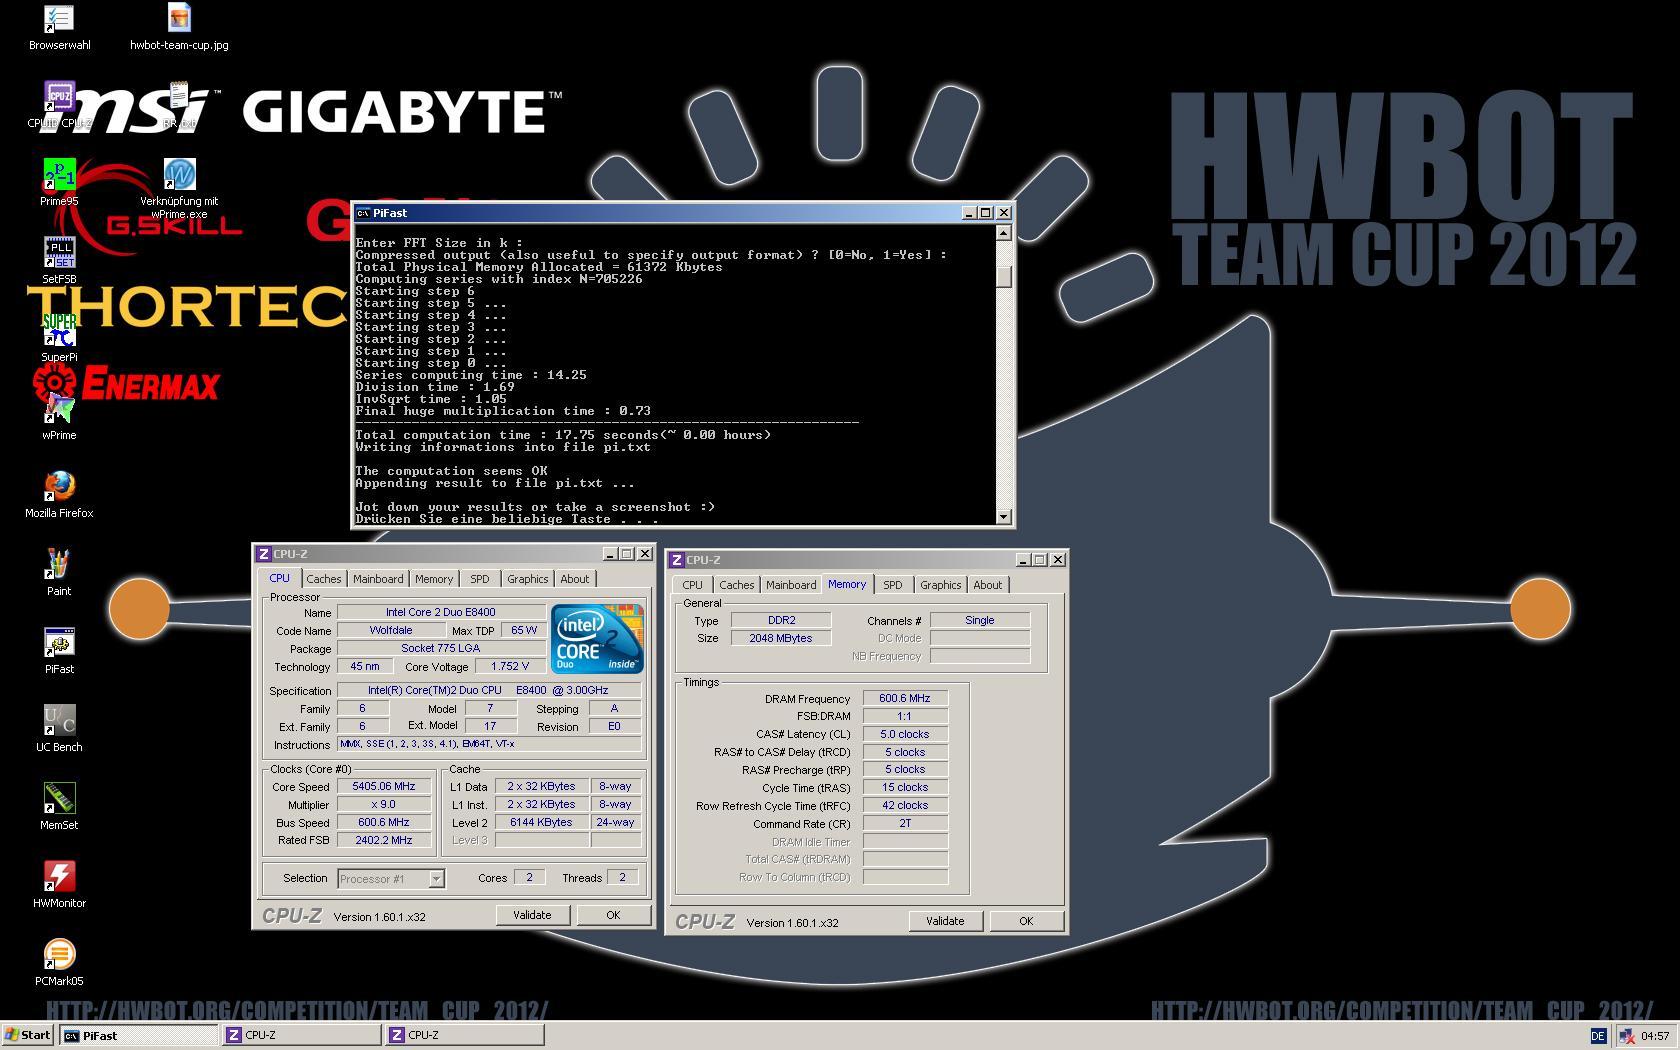Open the Paint desktop shortcut
Image resolution: width=1680 pixels, height=1050 pixels.
[x=59, y=573]
